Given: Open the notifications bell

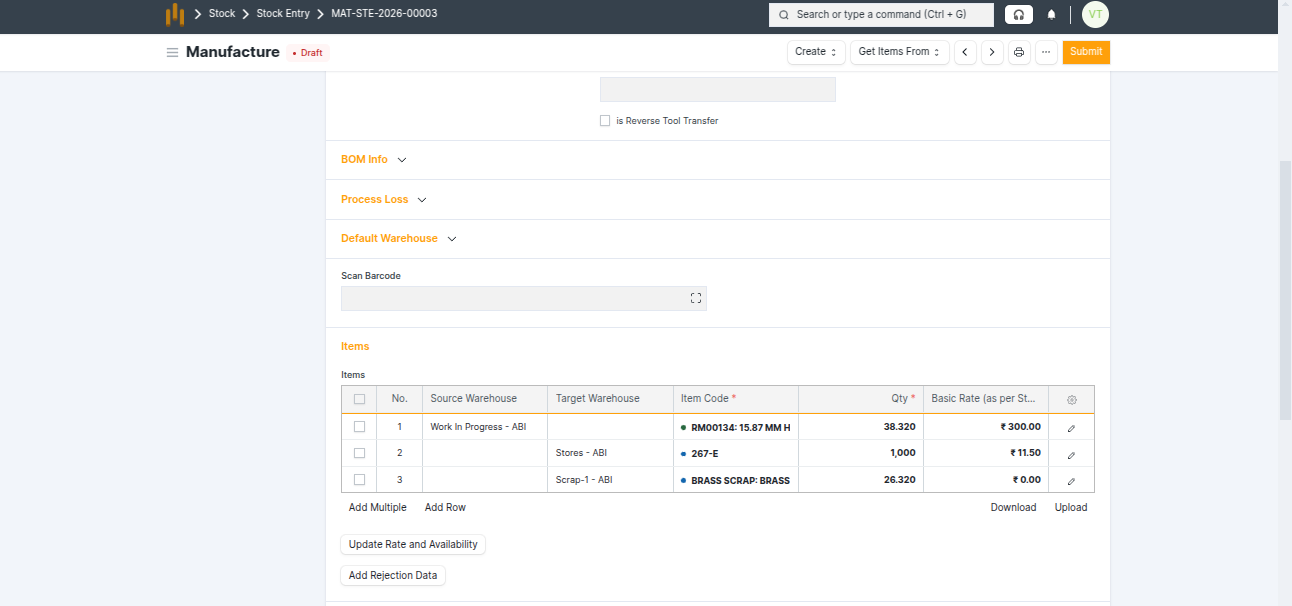Looking at the screenshot, I should click(1051, 15).
